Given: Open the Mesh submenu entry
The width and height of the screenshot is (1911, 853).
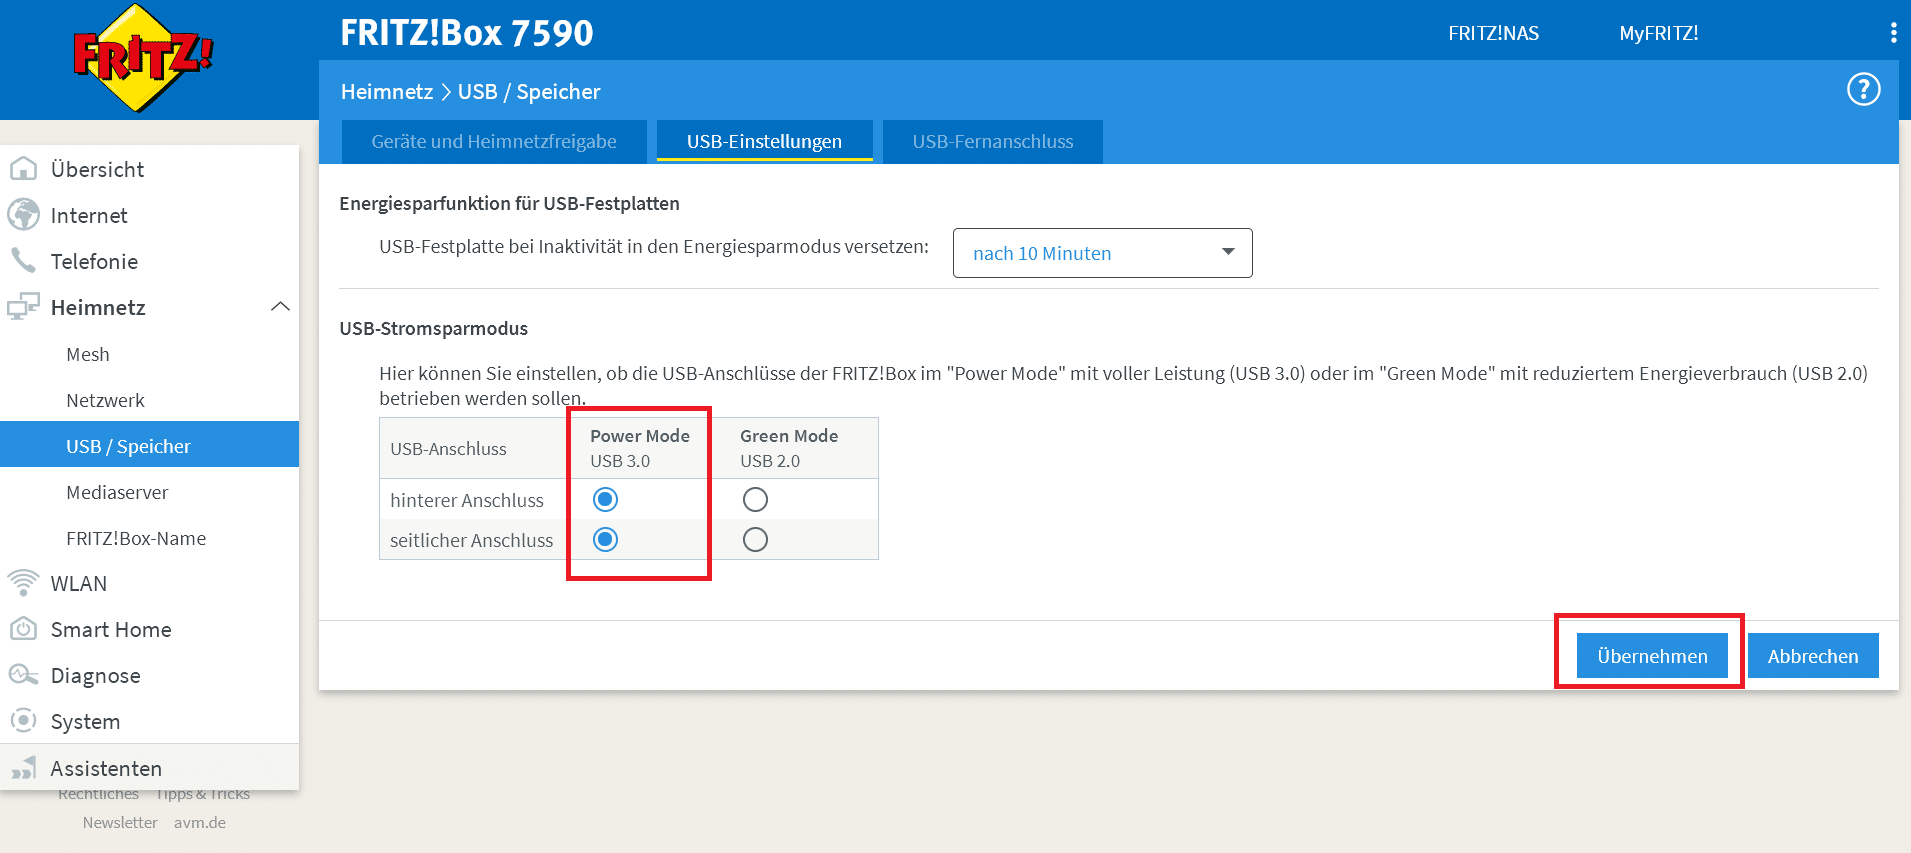Looking at the screenshot, I should pos(150,354).
